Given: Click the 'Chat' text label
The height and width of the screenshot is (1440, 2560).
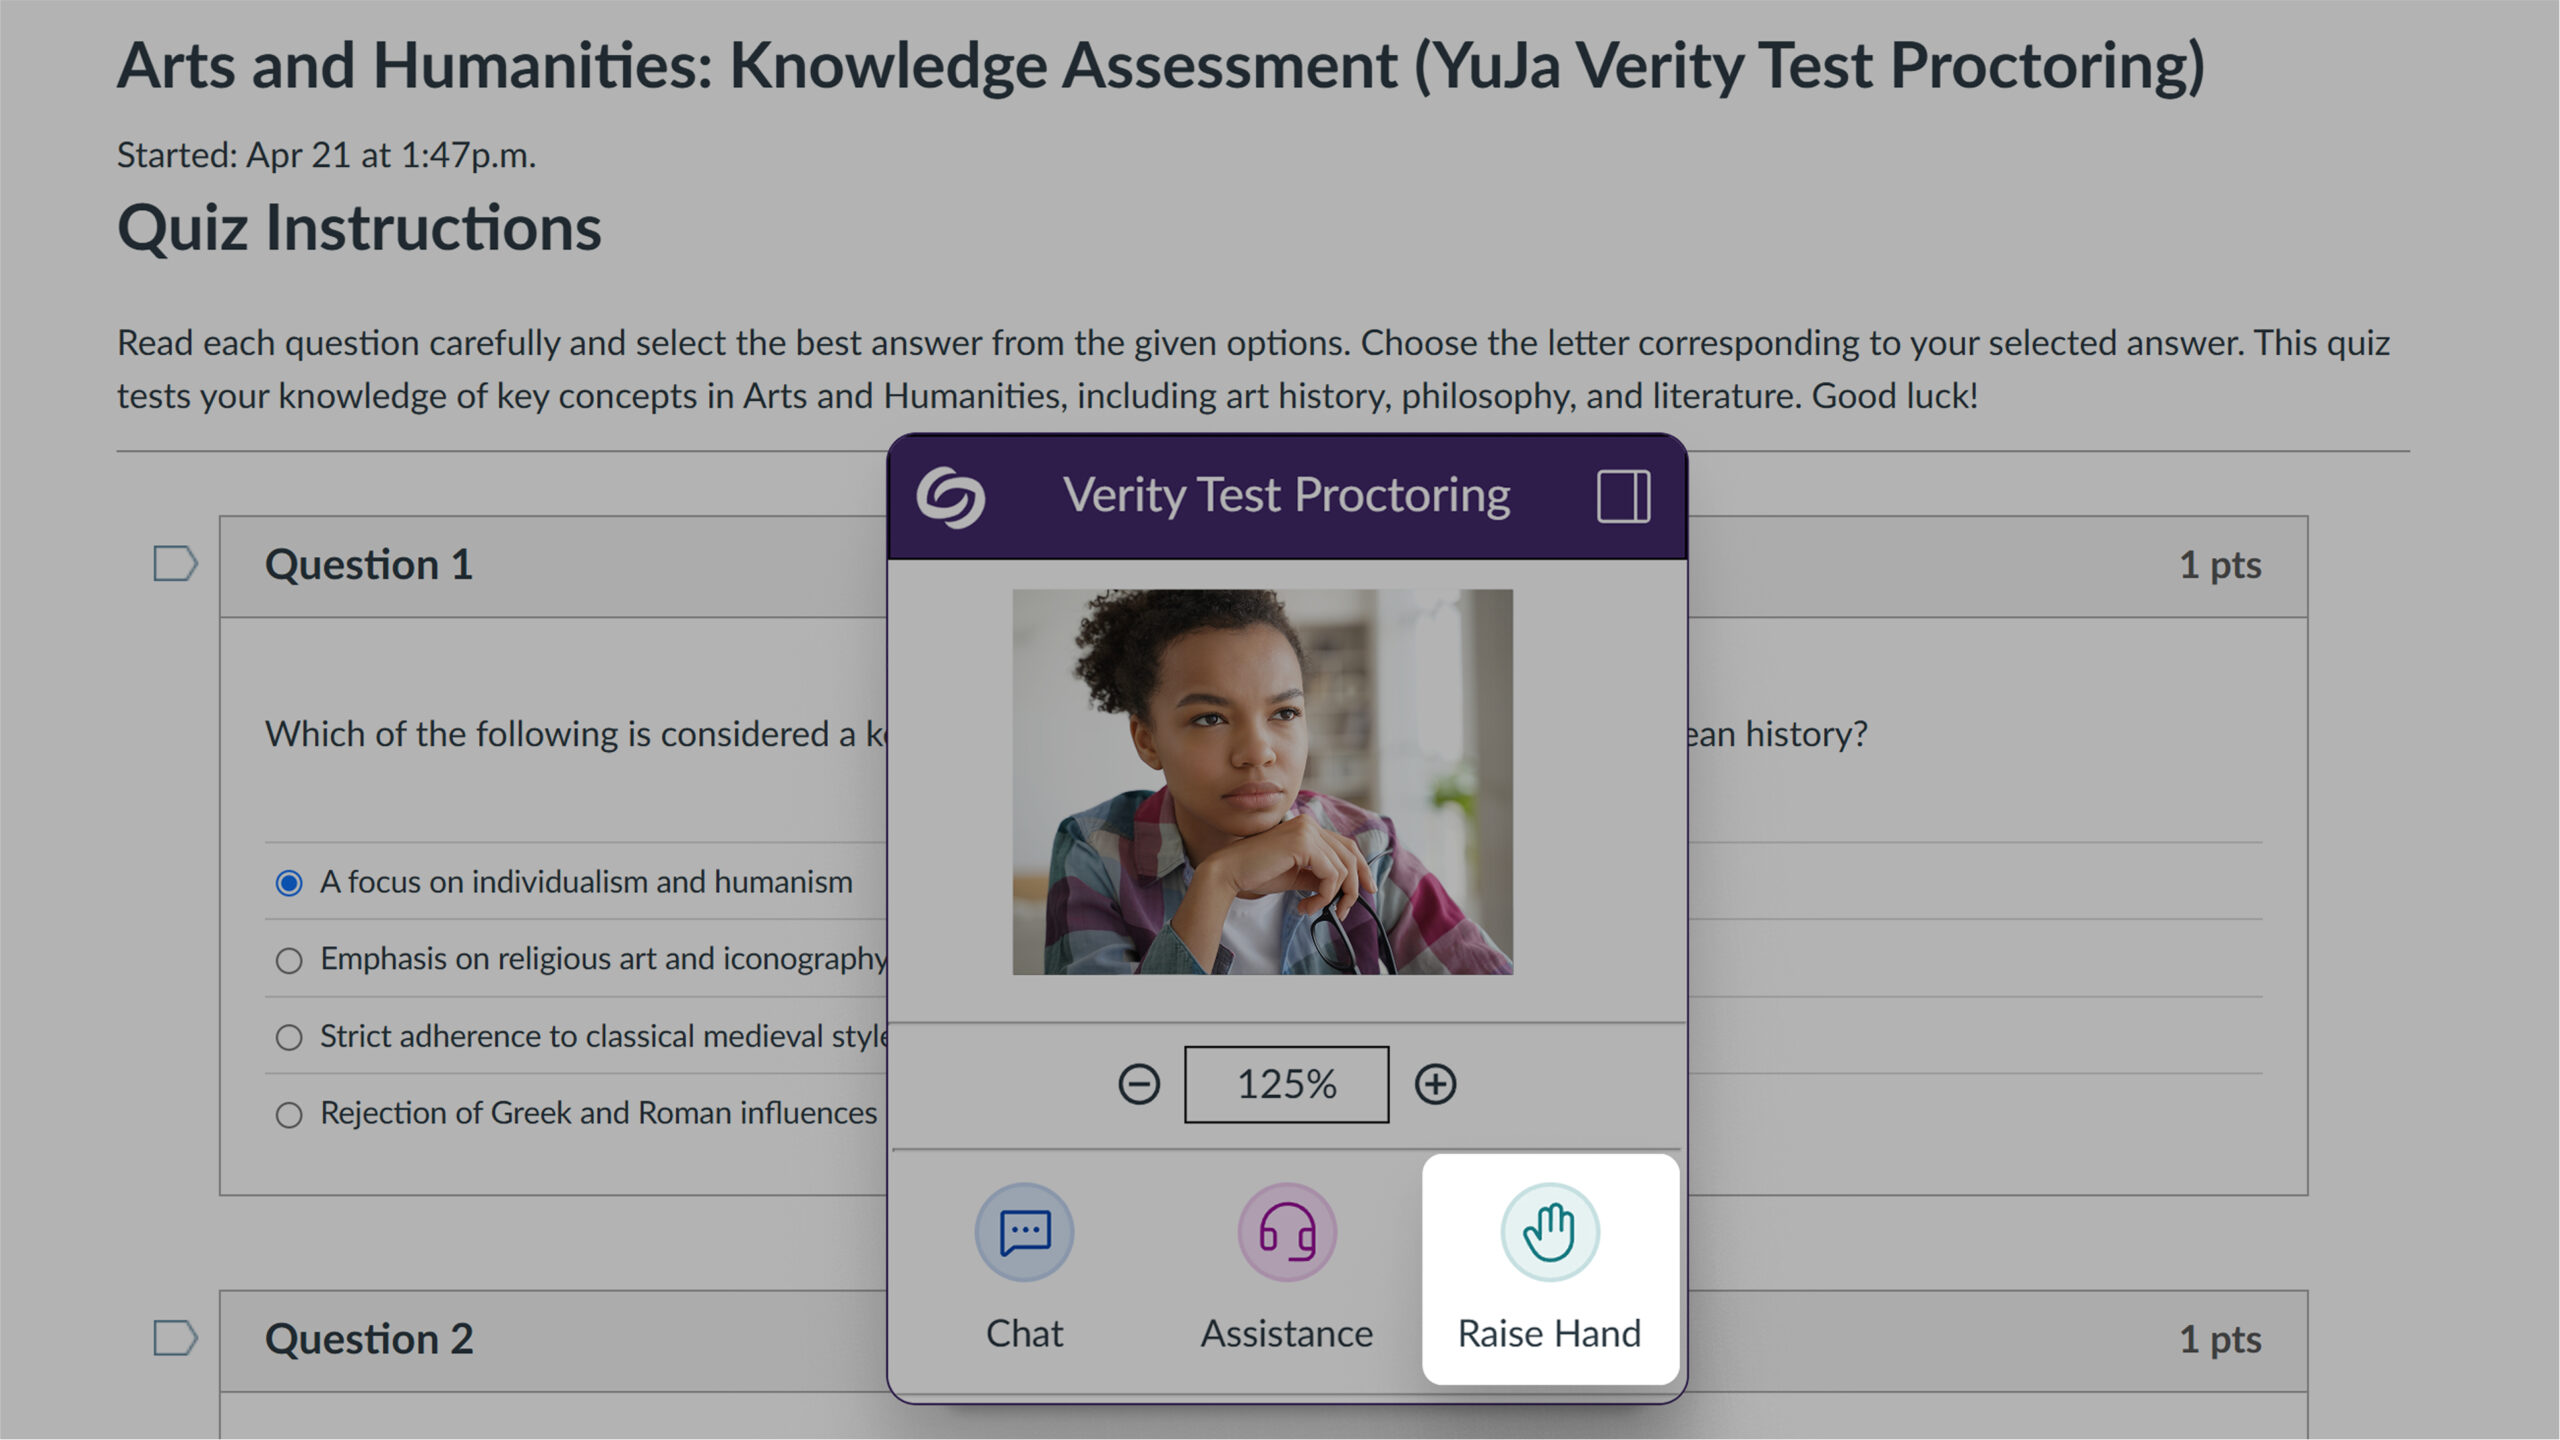Looking at the screenshot, I should tap(1024, 1334).
